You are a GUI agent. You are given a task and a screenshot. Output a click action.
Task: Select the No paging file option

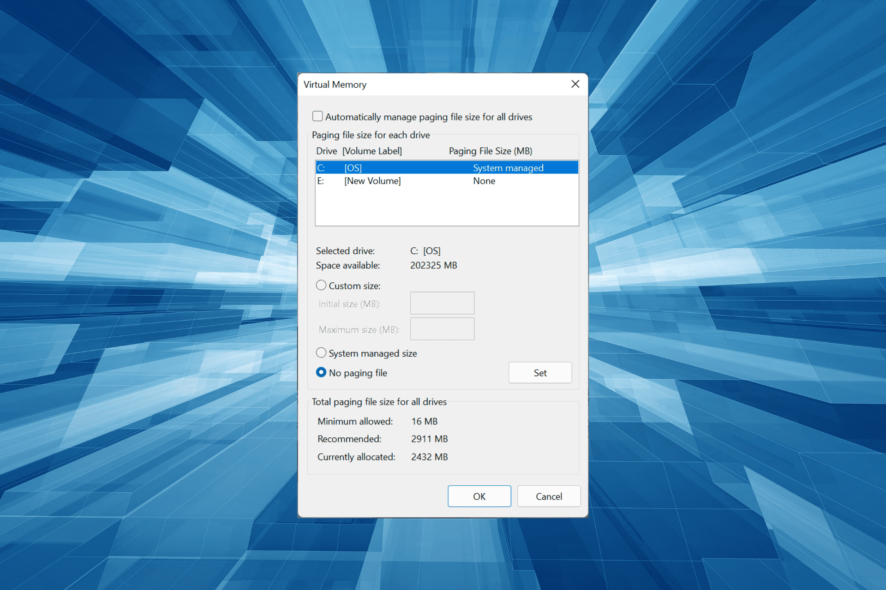pos(321,371)
